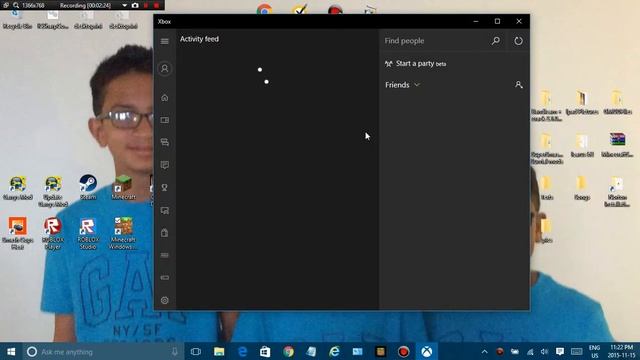Select the Activity feed heading
Screen dimensions: 640x360
point(199,39)
